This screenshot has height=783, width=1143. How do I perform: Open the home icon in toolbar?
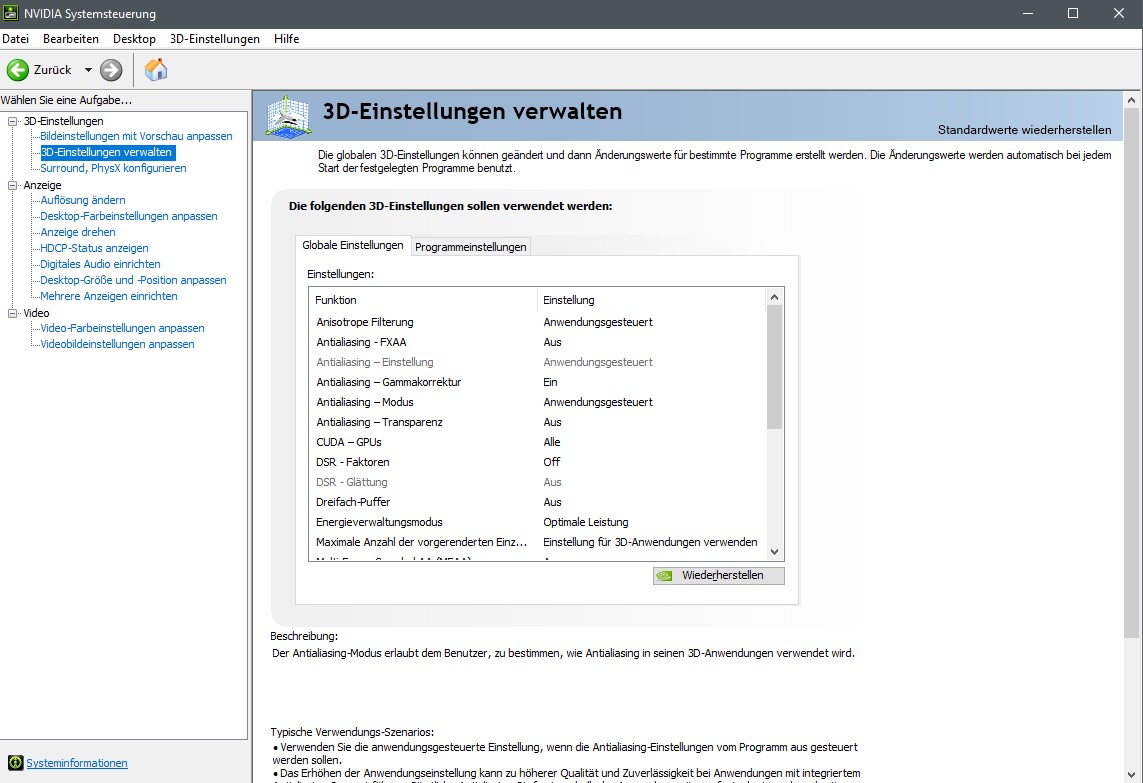tap(156, 70)
